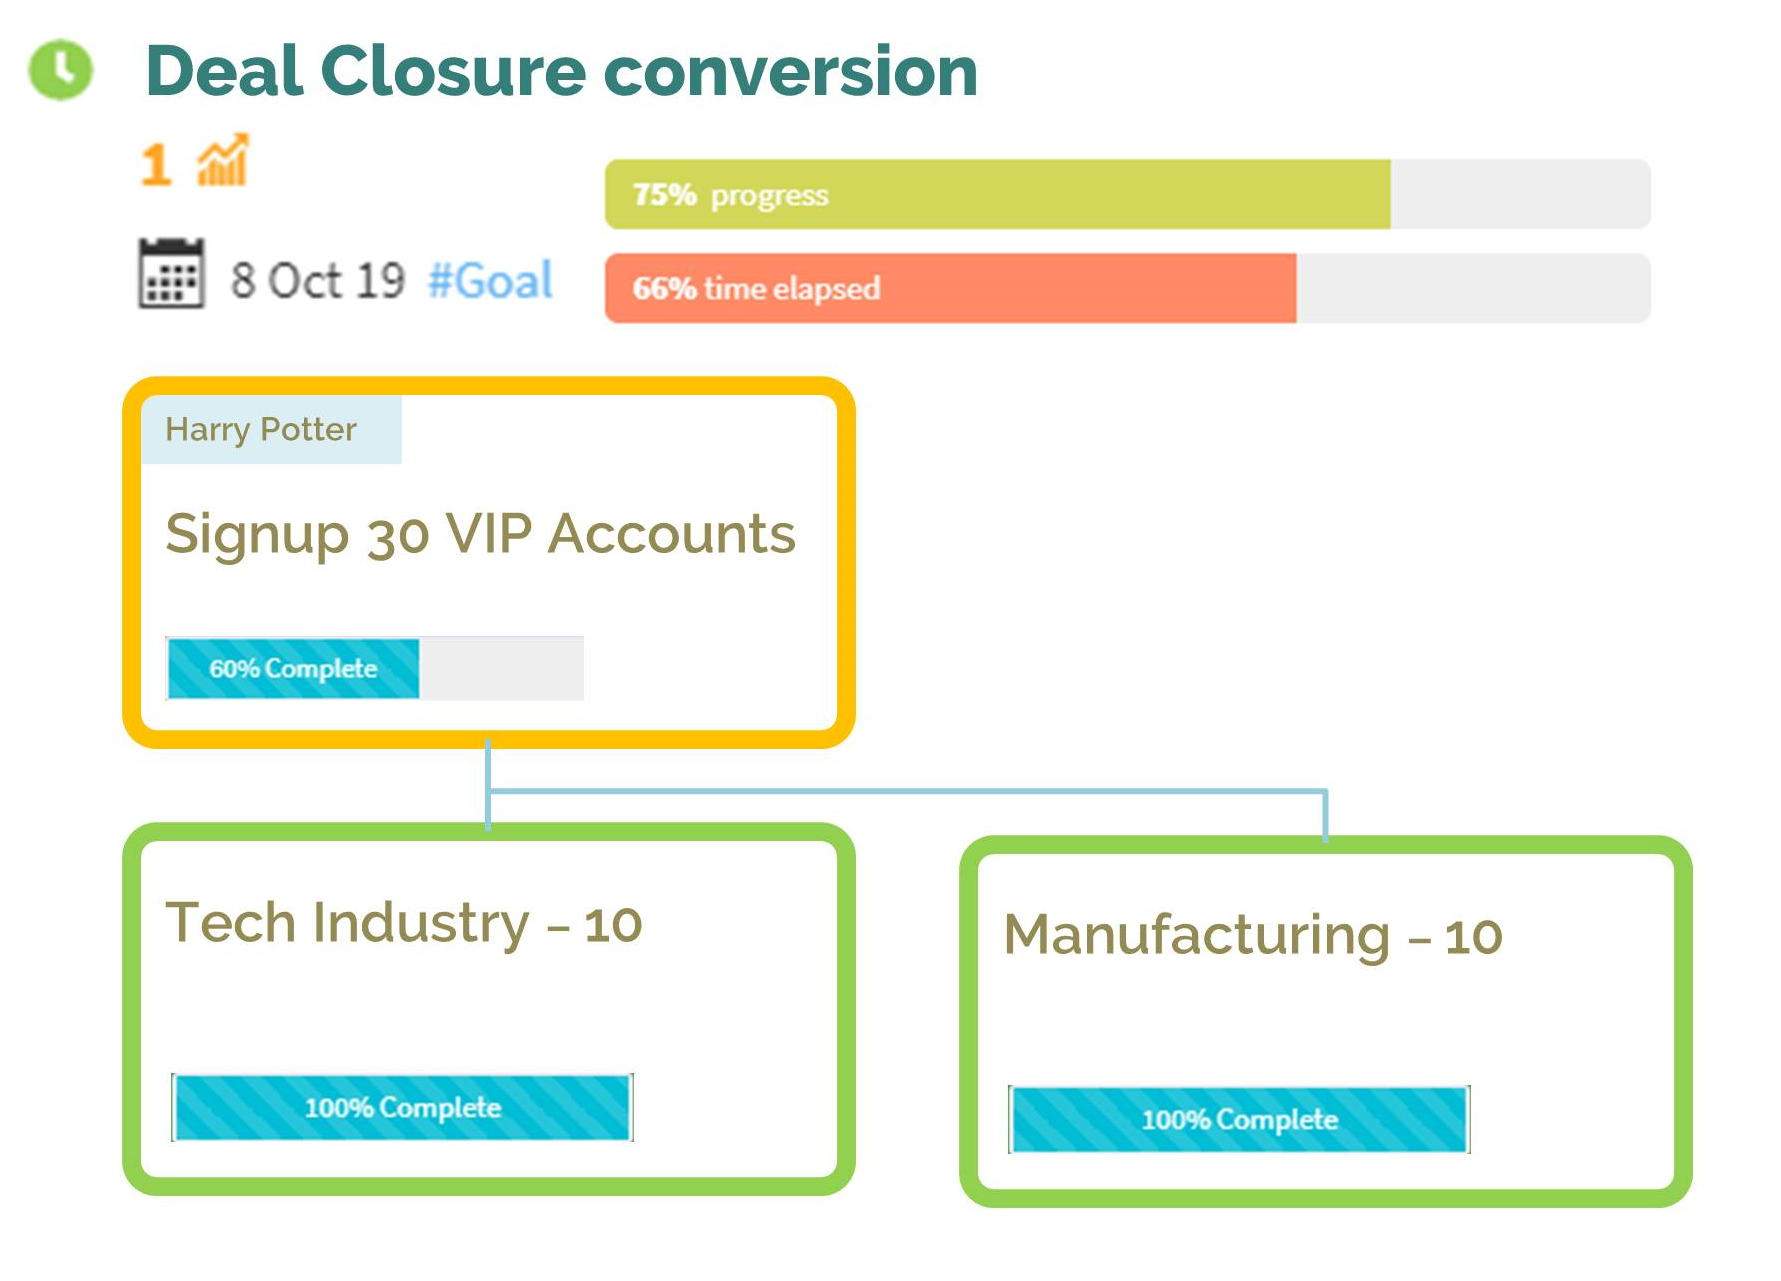
Task: Click the Manufacturing – 10 title text
Action: pos(1253,935)
